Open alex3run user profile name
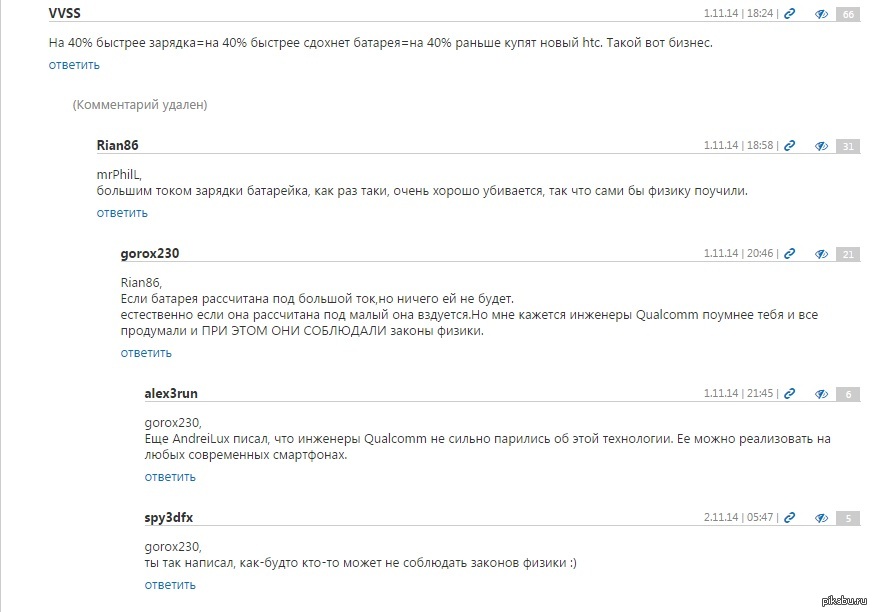Screen dimensions: 872x612 pos(171,394)
